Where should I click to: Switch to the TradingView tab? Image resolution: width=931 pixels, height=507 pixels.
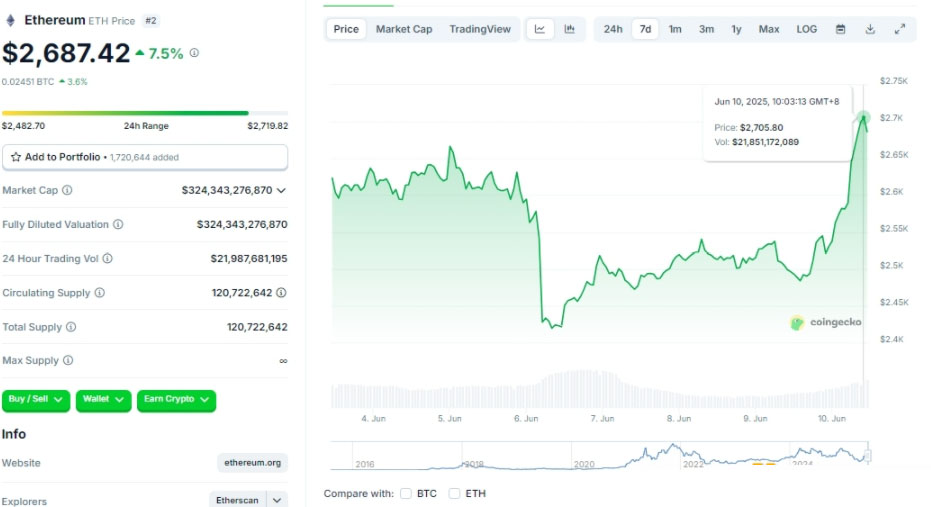[x=480, y=29]
